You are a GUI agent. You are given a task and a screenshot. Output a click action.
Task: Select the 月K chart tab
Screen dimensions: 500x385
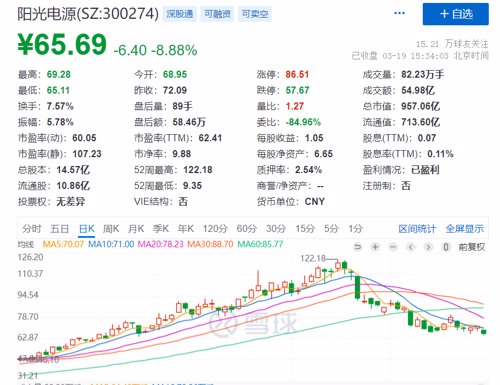(136, 229)
